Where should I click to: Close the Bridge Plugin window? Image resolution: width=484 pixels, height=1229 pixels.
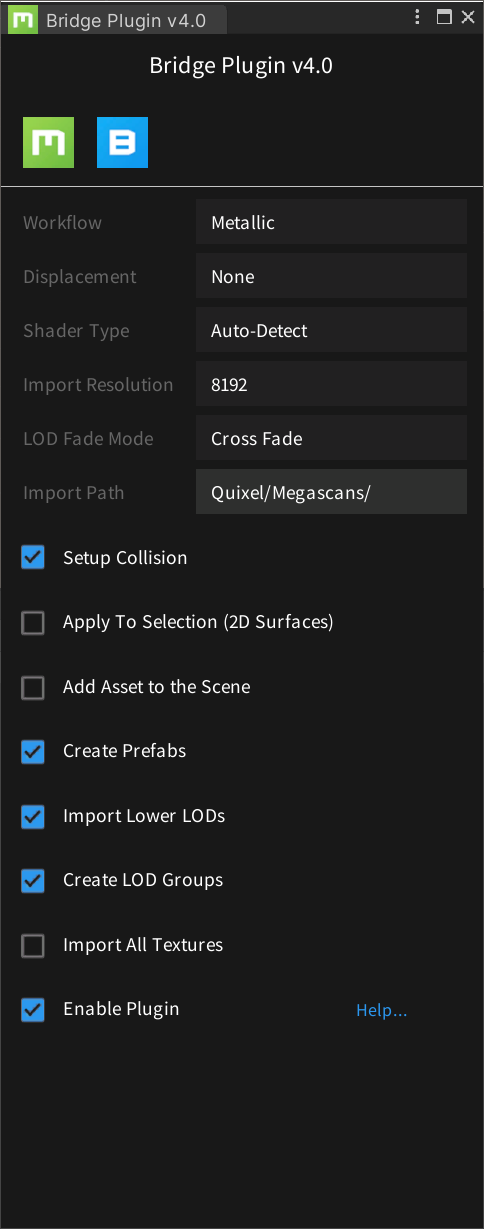click(x=467, y=17)
